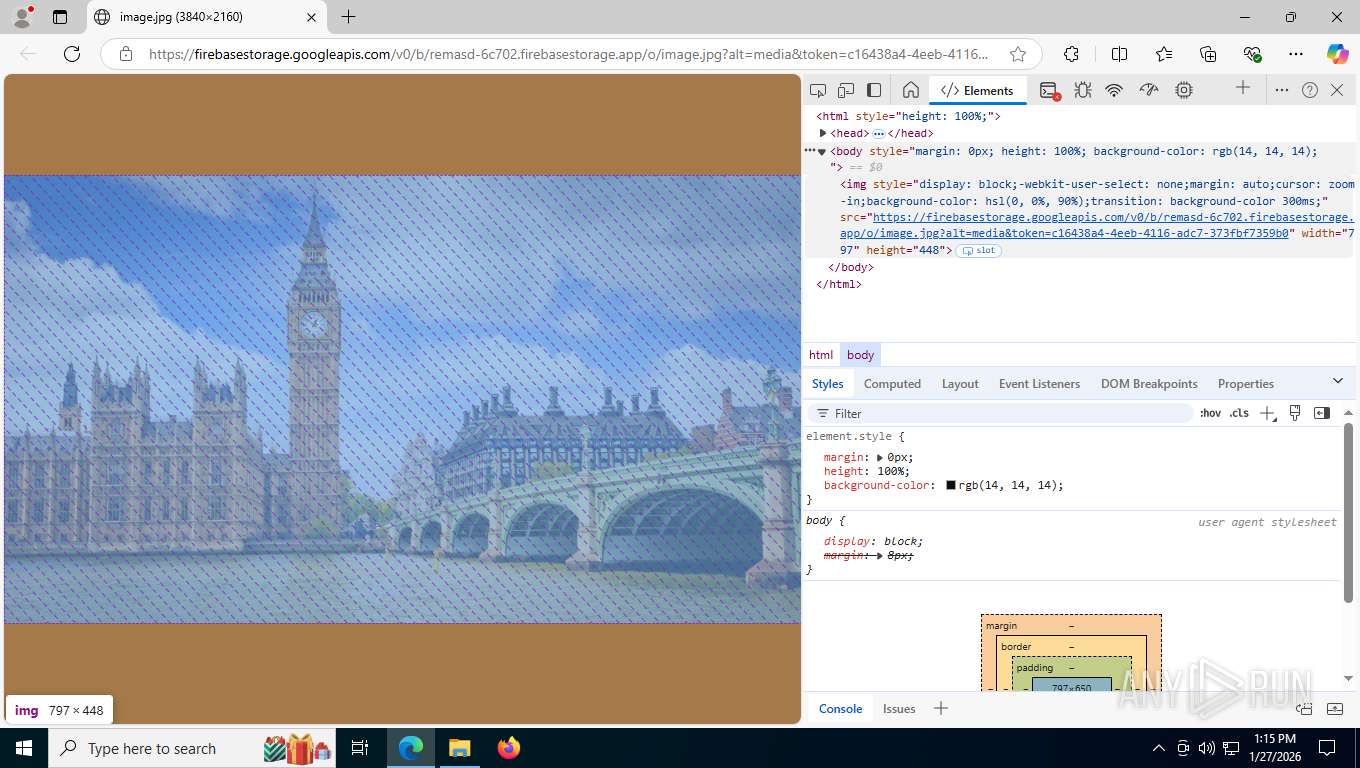Click the drawer dock toggle icon

point(1304,709)
